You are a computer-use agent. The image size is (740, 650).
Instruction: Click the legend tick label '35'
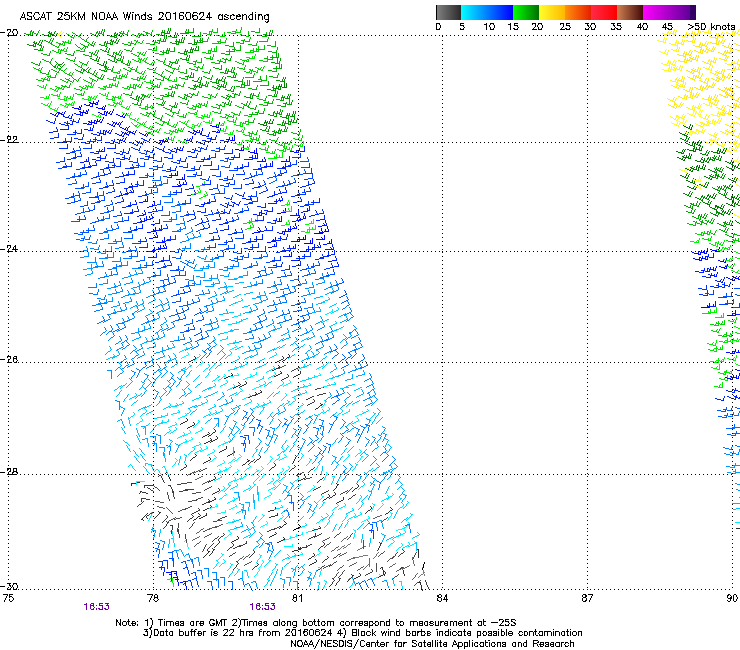[616, 27]
